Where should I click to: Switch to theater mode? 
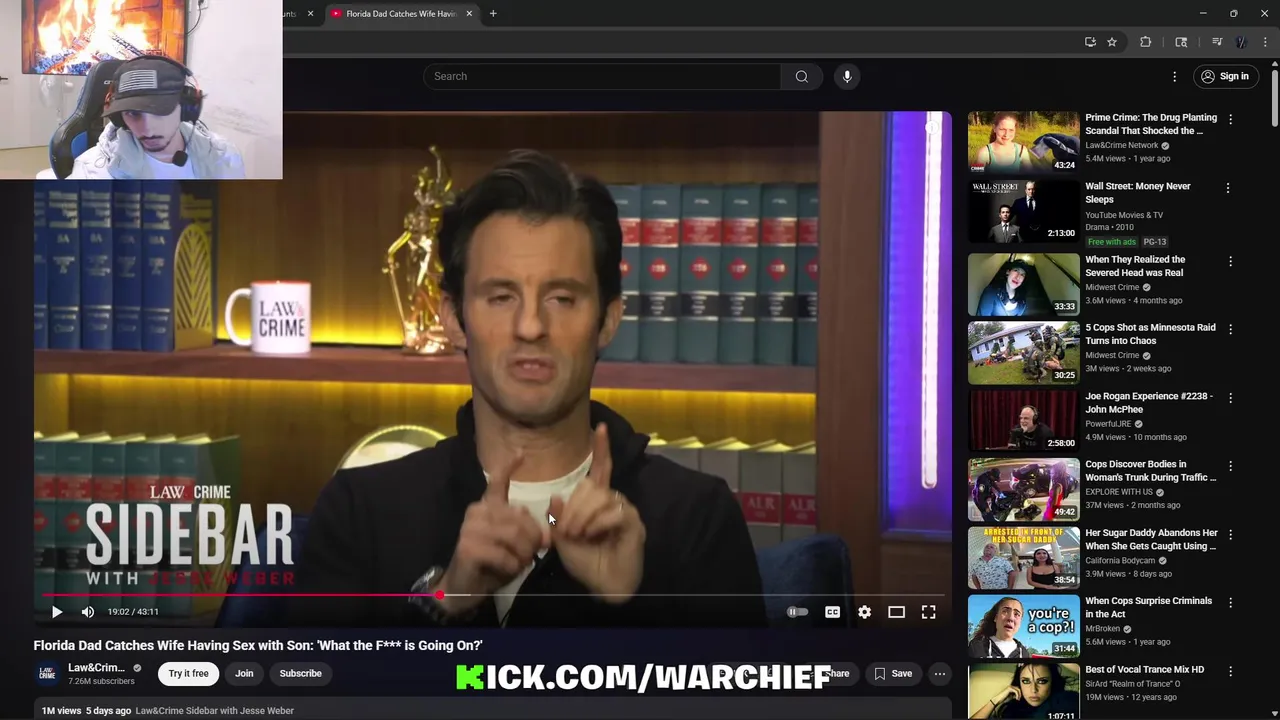tap(896, 612)
